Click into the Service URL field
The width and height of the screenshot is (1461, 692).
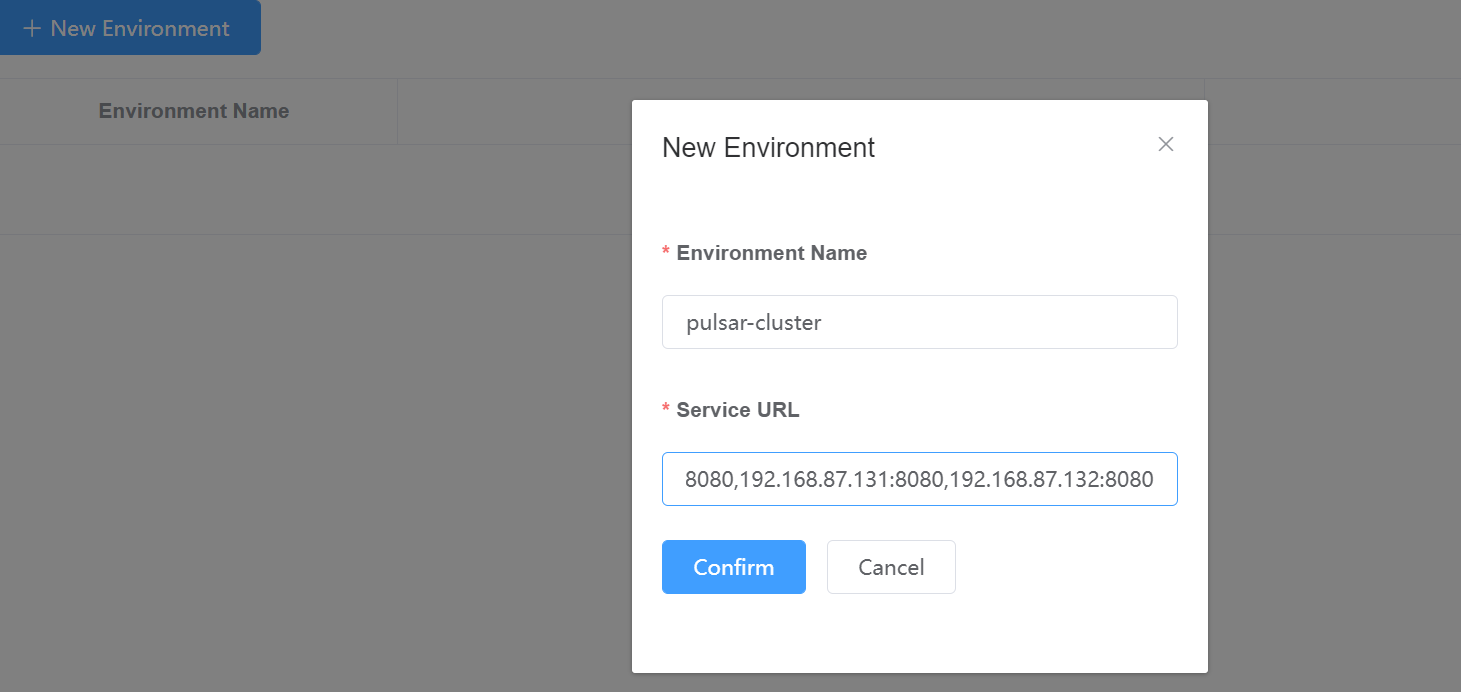click(x=919, y=479)
